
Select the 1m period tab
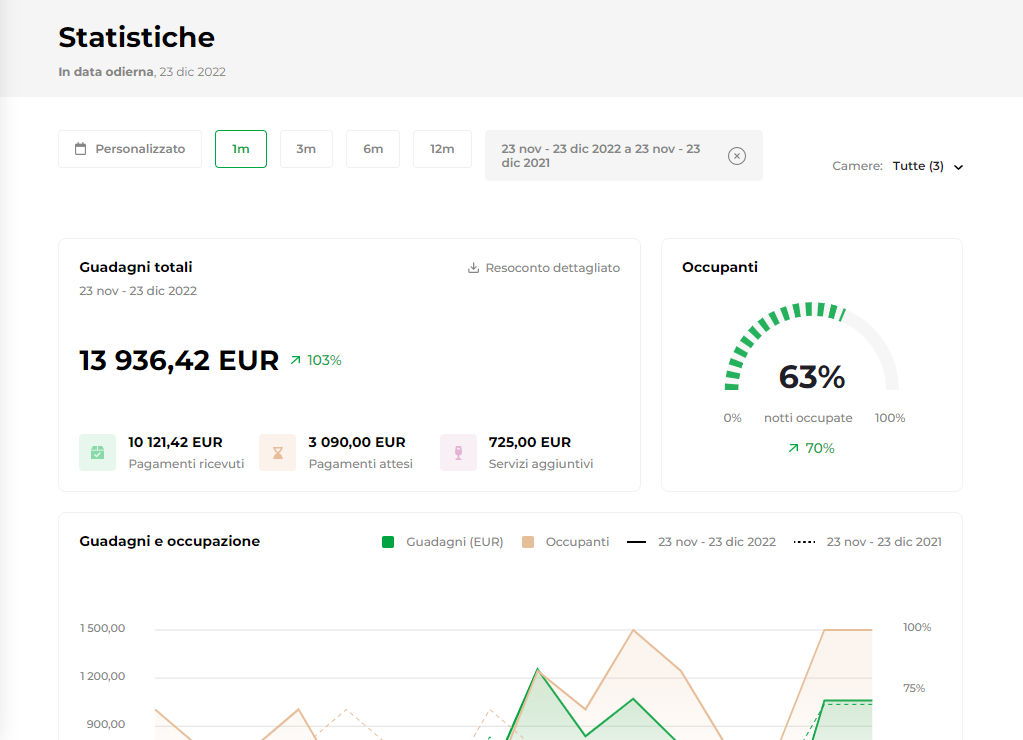[241, 149]
